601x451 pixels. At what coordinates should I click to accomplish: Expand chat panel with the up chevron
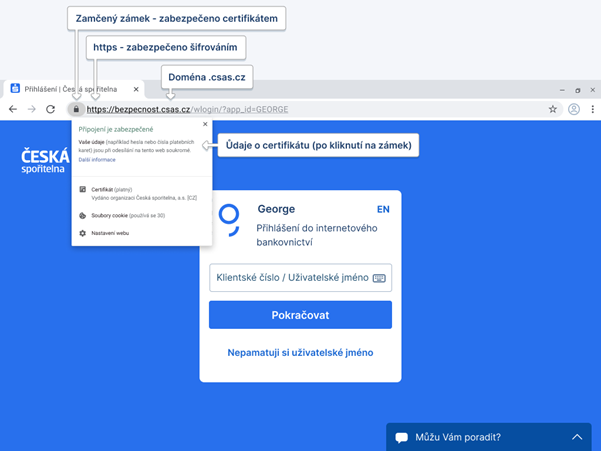tap(577, 437)
